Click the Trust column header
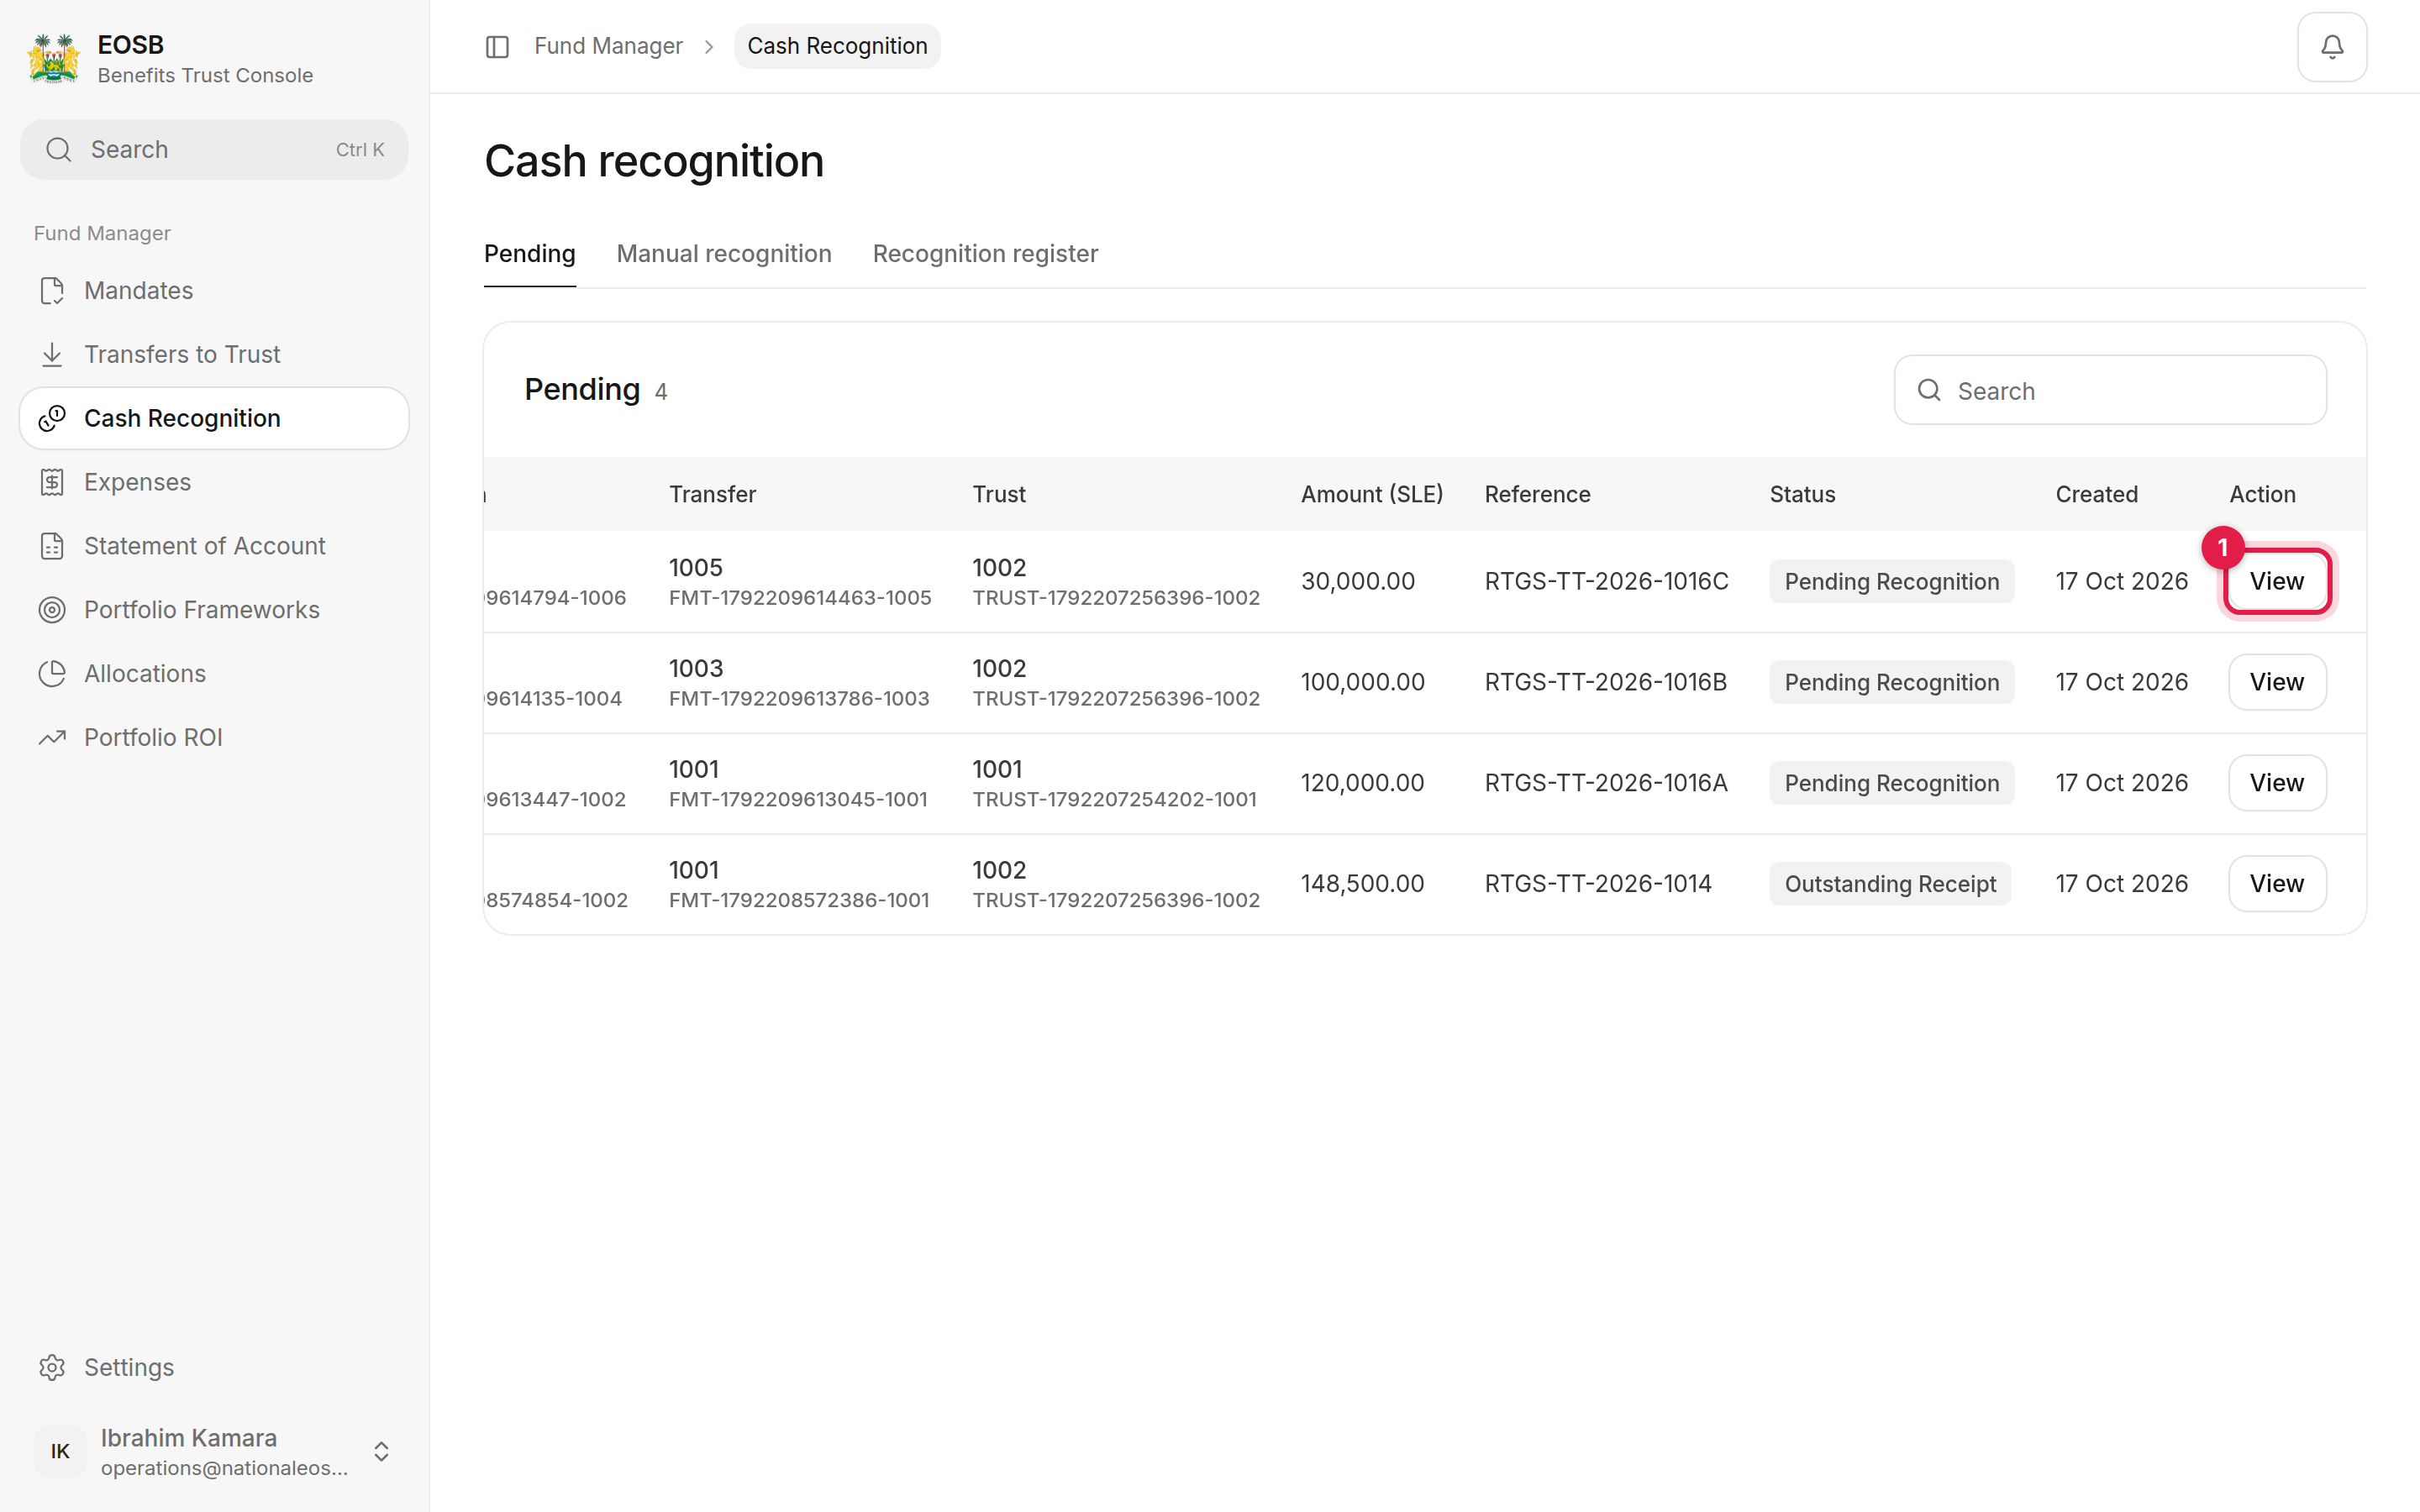Viewport: 2420px width, 1512px height. 999,494
